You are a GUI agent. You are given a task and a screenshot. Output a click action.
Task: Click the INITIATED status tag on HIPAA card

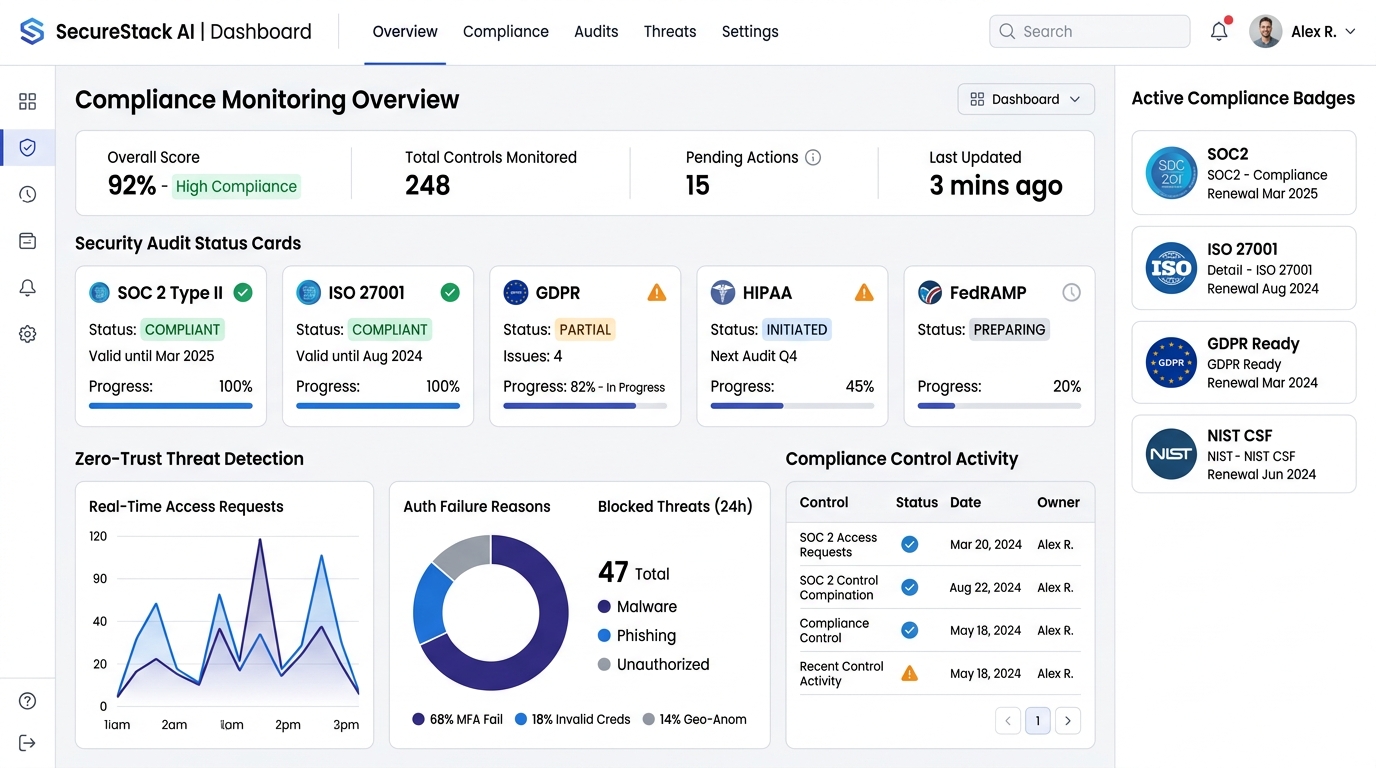(797, 329)
